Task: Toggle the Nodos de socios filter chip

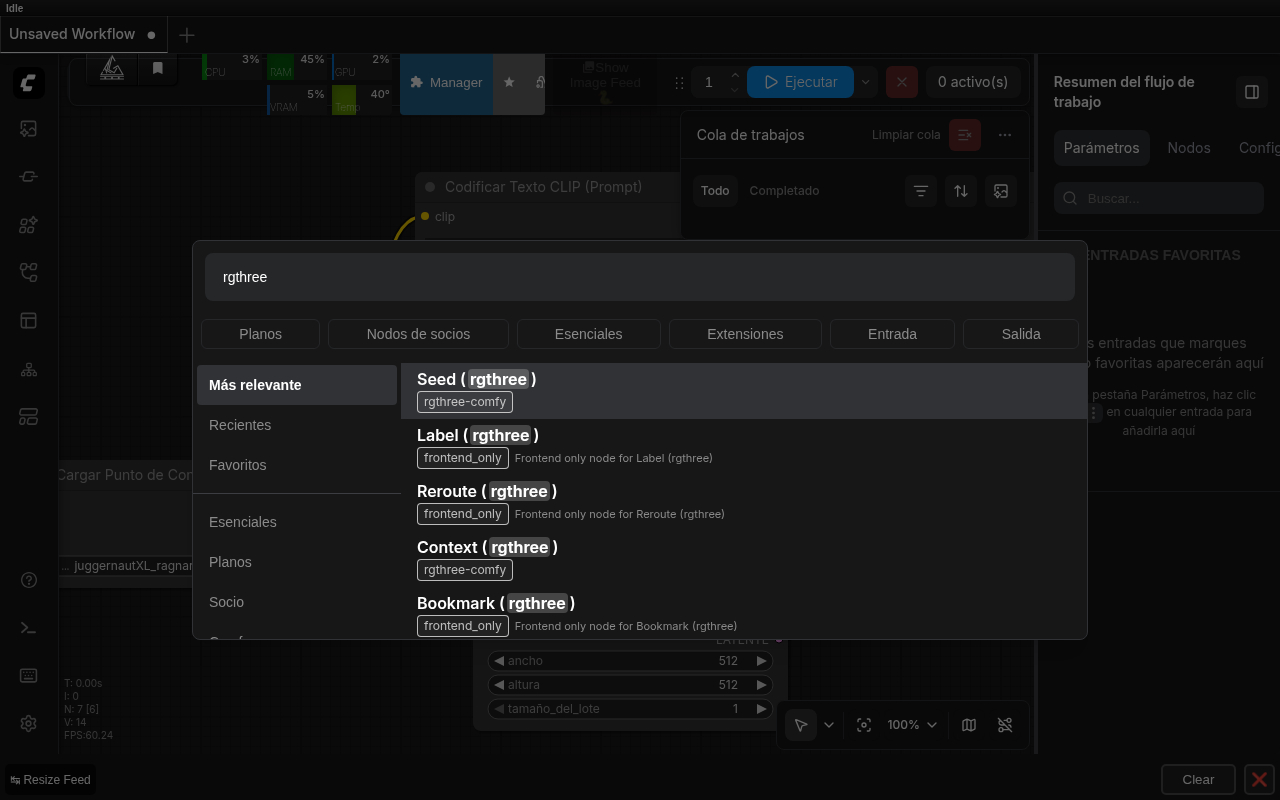Action: click(x=418, y=334)
